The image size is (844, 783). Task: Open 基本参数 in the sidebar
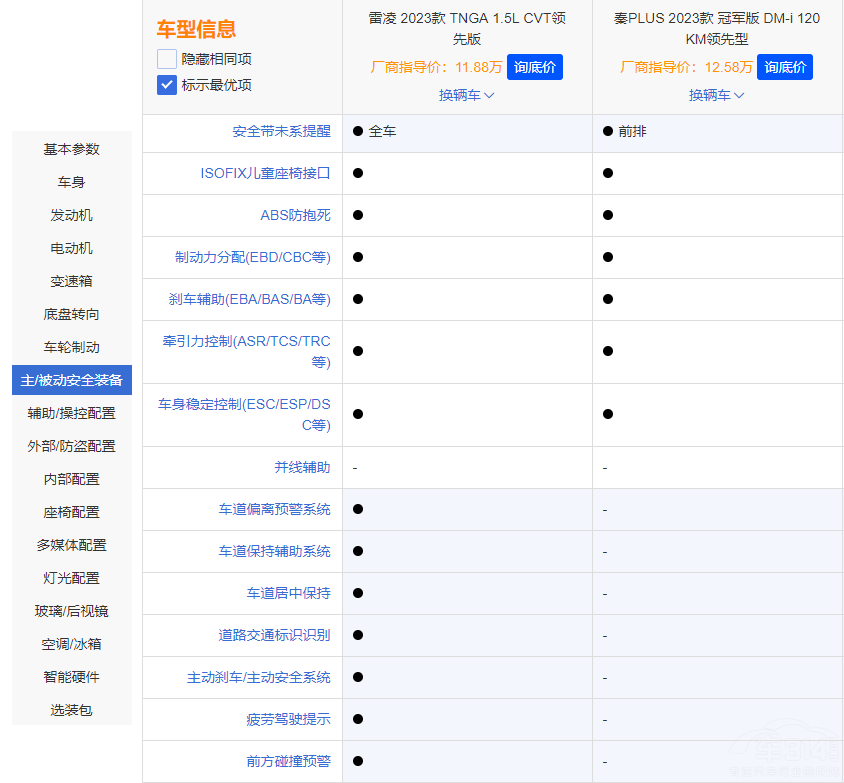pyautogui.click(x=71, y=149)
